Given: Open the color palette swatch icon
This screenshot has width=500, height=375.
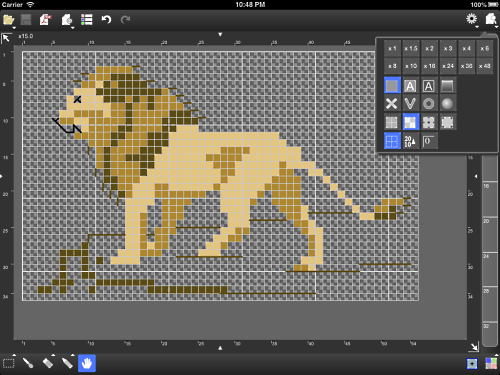Looking at the screenshot, I should pos(491,363).
